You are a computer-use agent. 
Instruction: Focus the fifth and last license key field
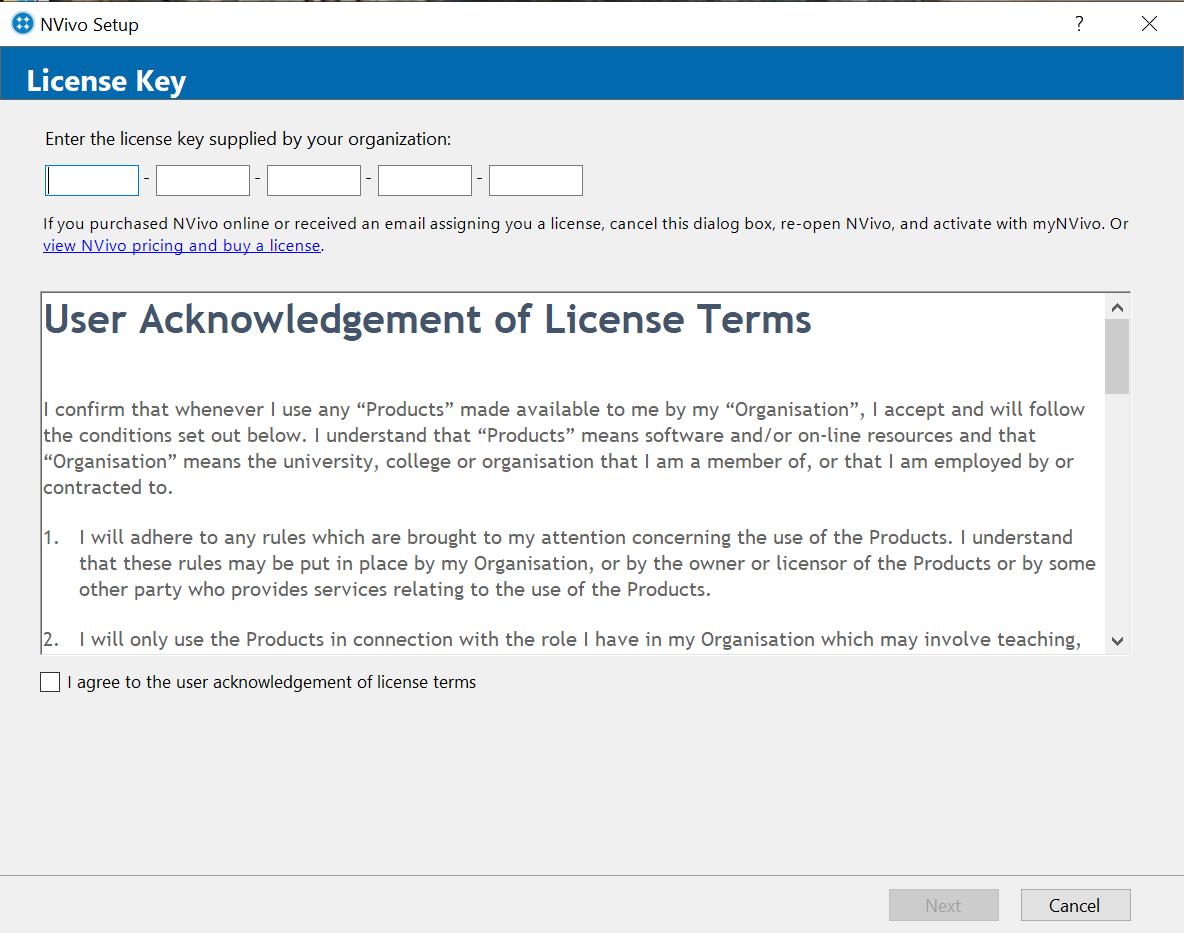tap(536, 181)
